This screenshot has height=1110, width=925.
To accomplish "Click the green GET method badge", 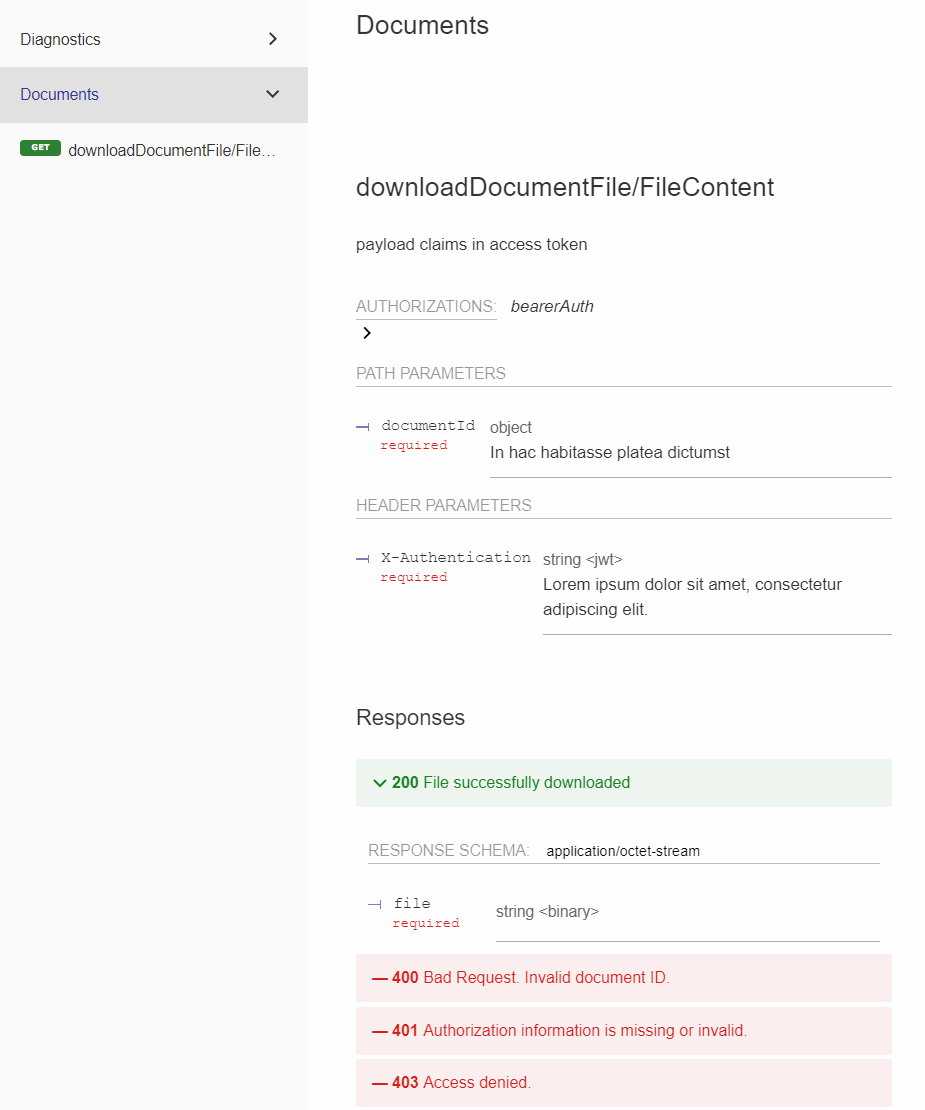I will tap(40, 148).
